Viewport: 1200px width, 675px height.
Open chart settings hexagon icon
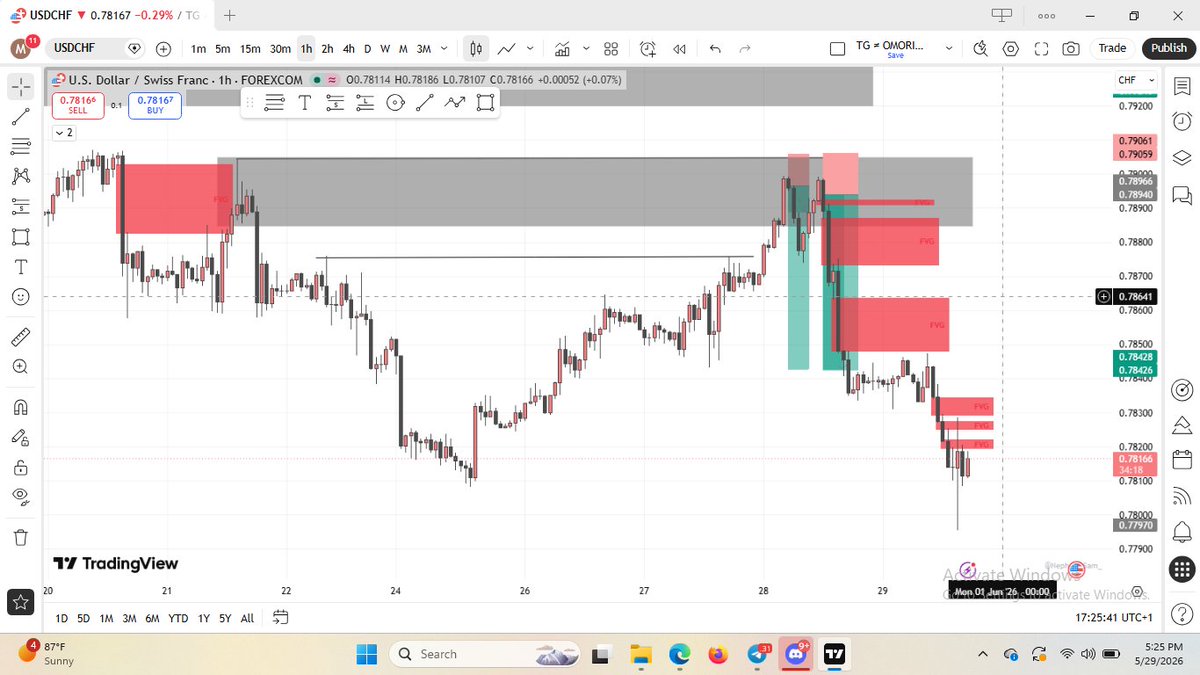(1011, 48)
